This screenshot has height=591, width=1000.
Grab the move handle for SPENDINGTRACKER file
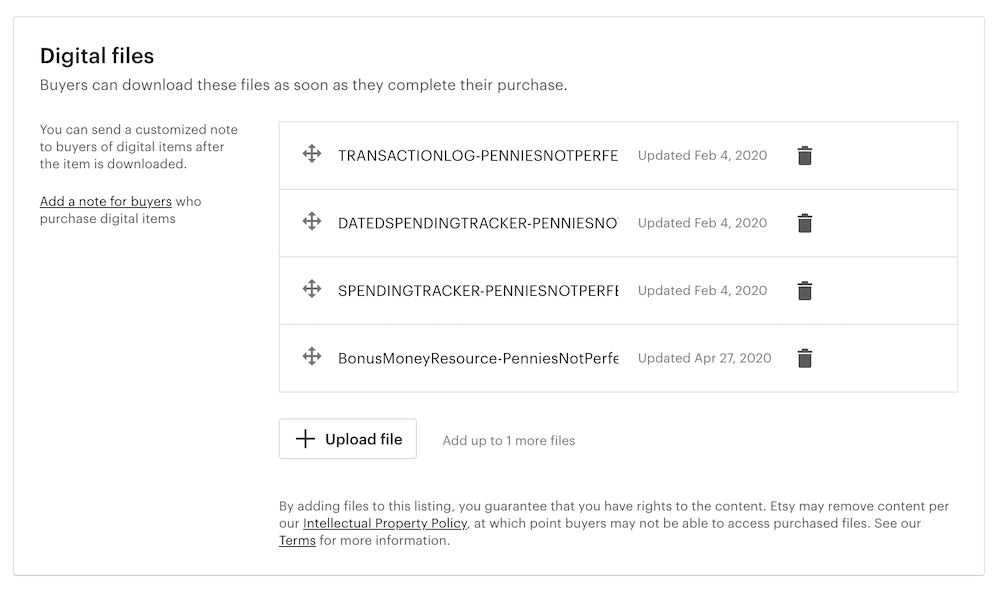[x=312, y=289]
